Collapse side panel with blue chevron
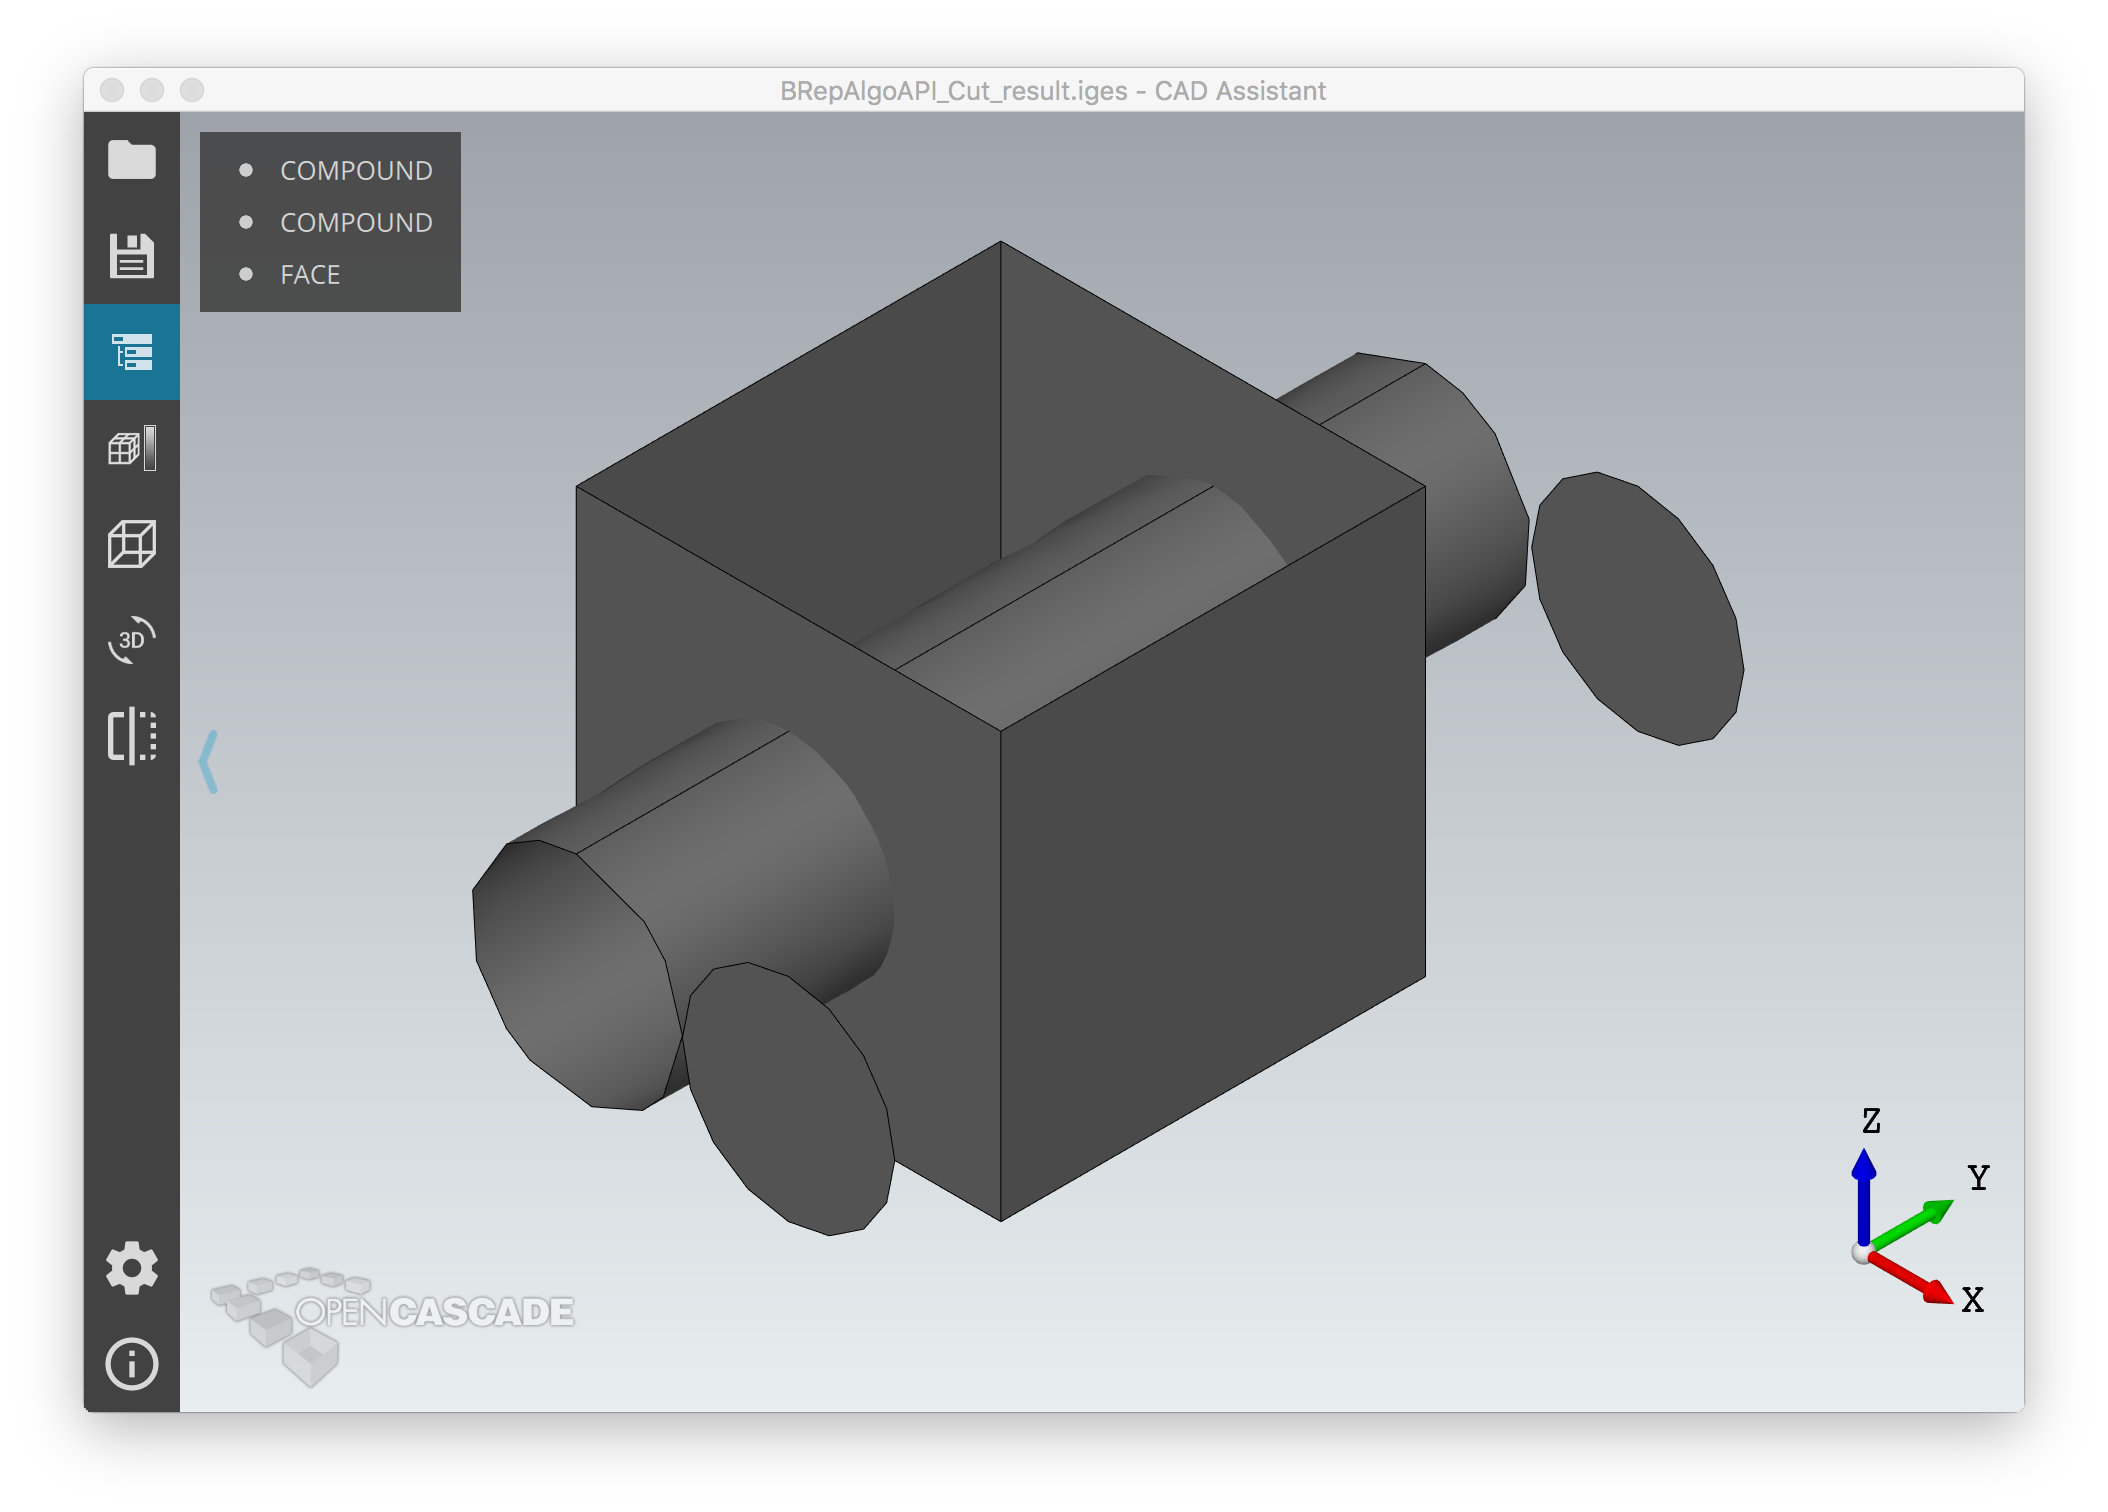The height and width of the screenshot is (1512, 2108). point(209,762)
